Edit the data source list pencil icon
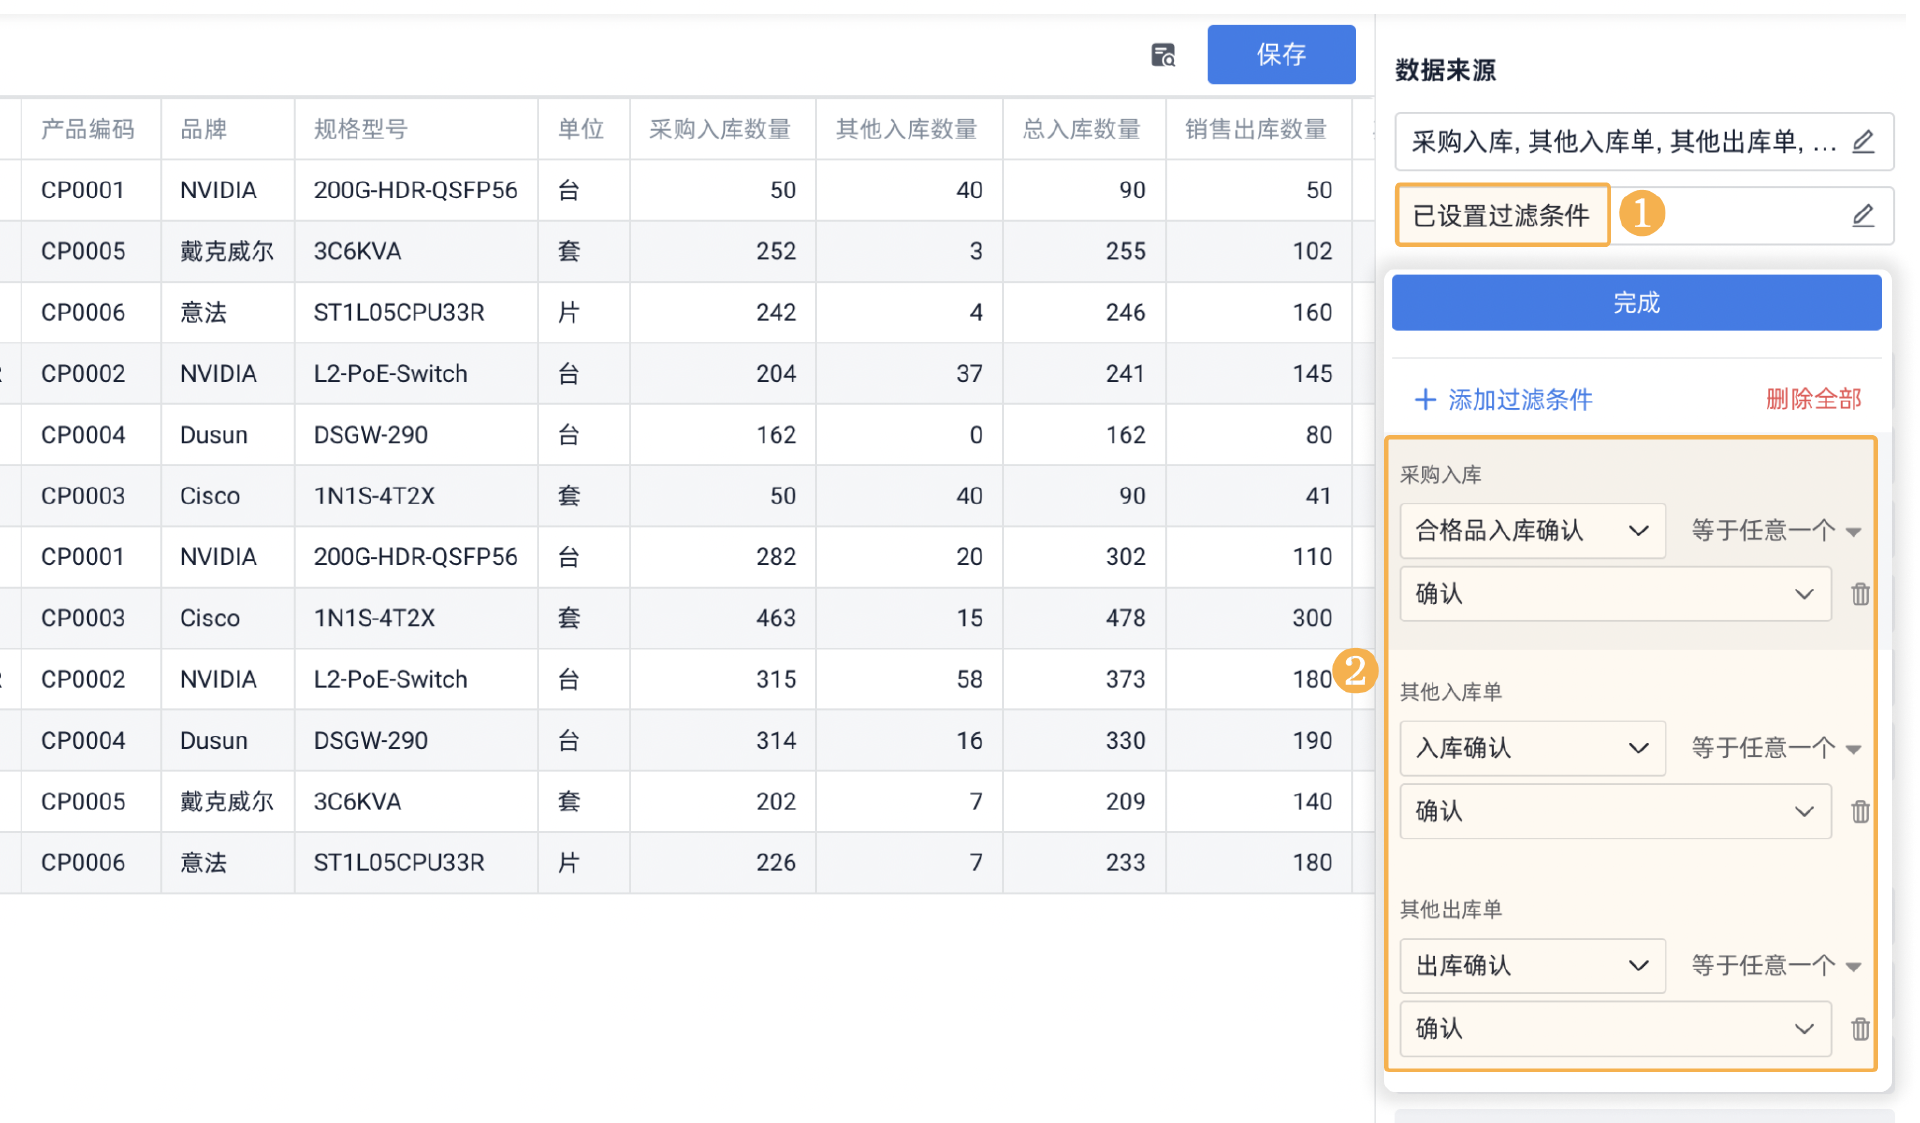This screenshot has height=1123, width=1920. 1862,142
